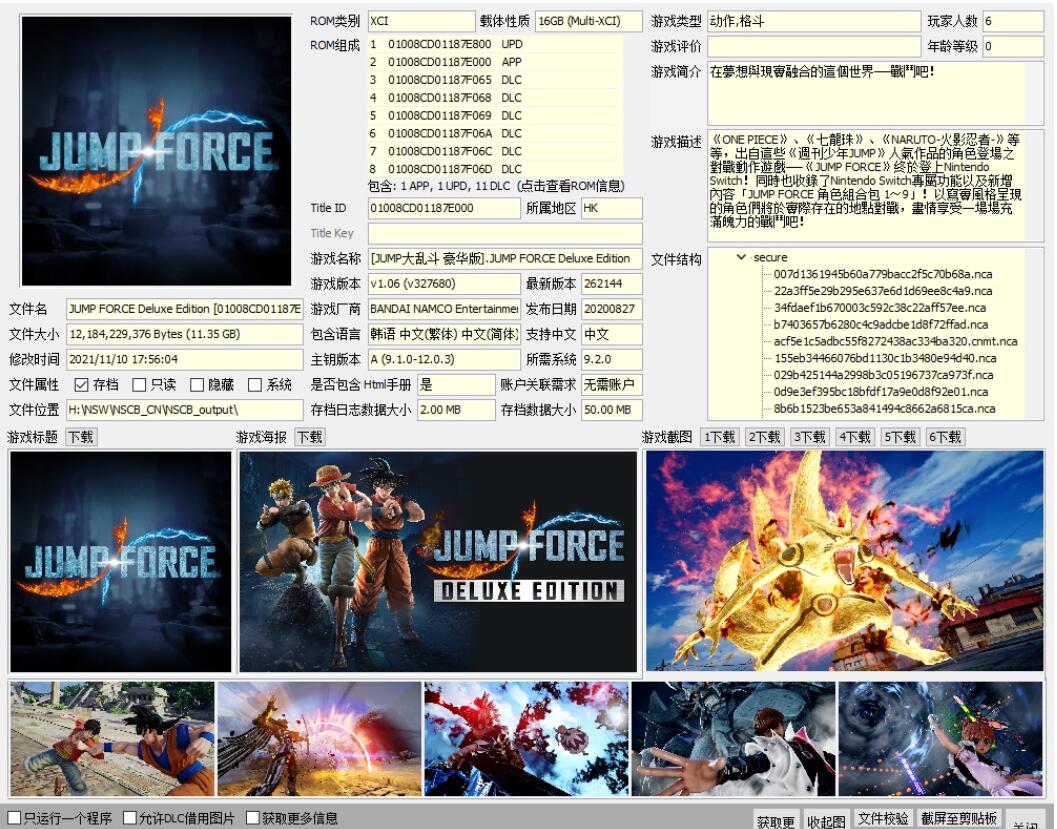Click the 游戏版本 field showing v1.06
This screenshot has width=1057, height=829.
point(444,284)
